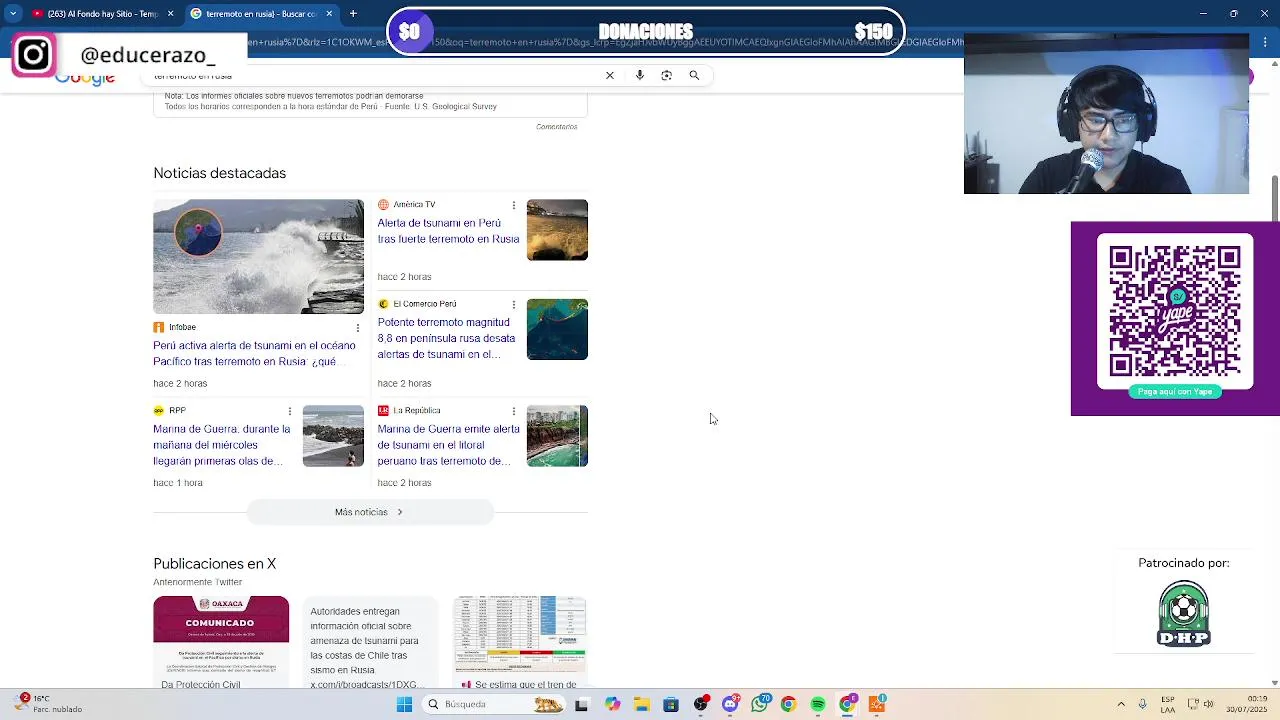
Task: Open the X post with the tsunami arrival table
Action: tap(520, 641)
